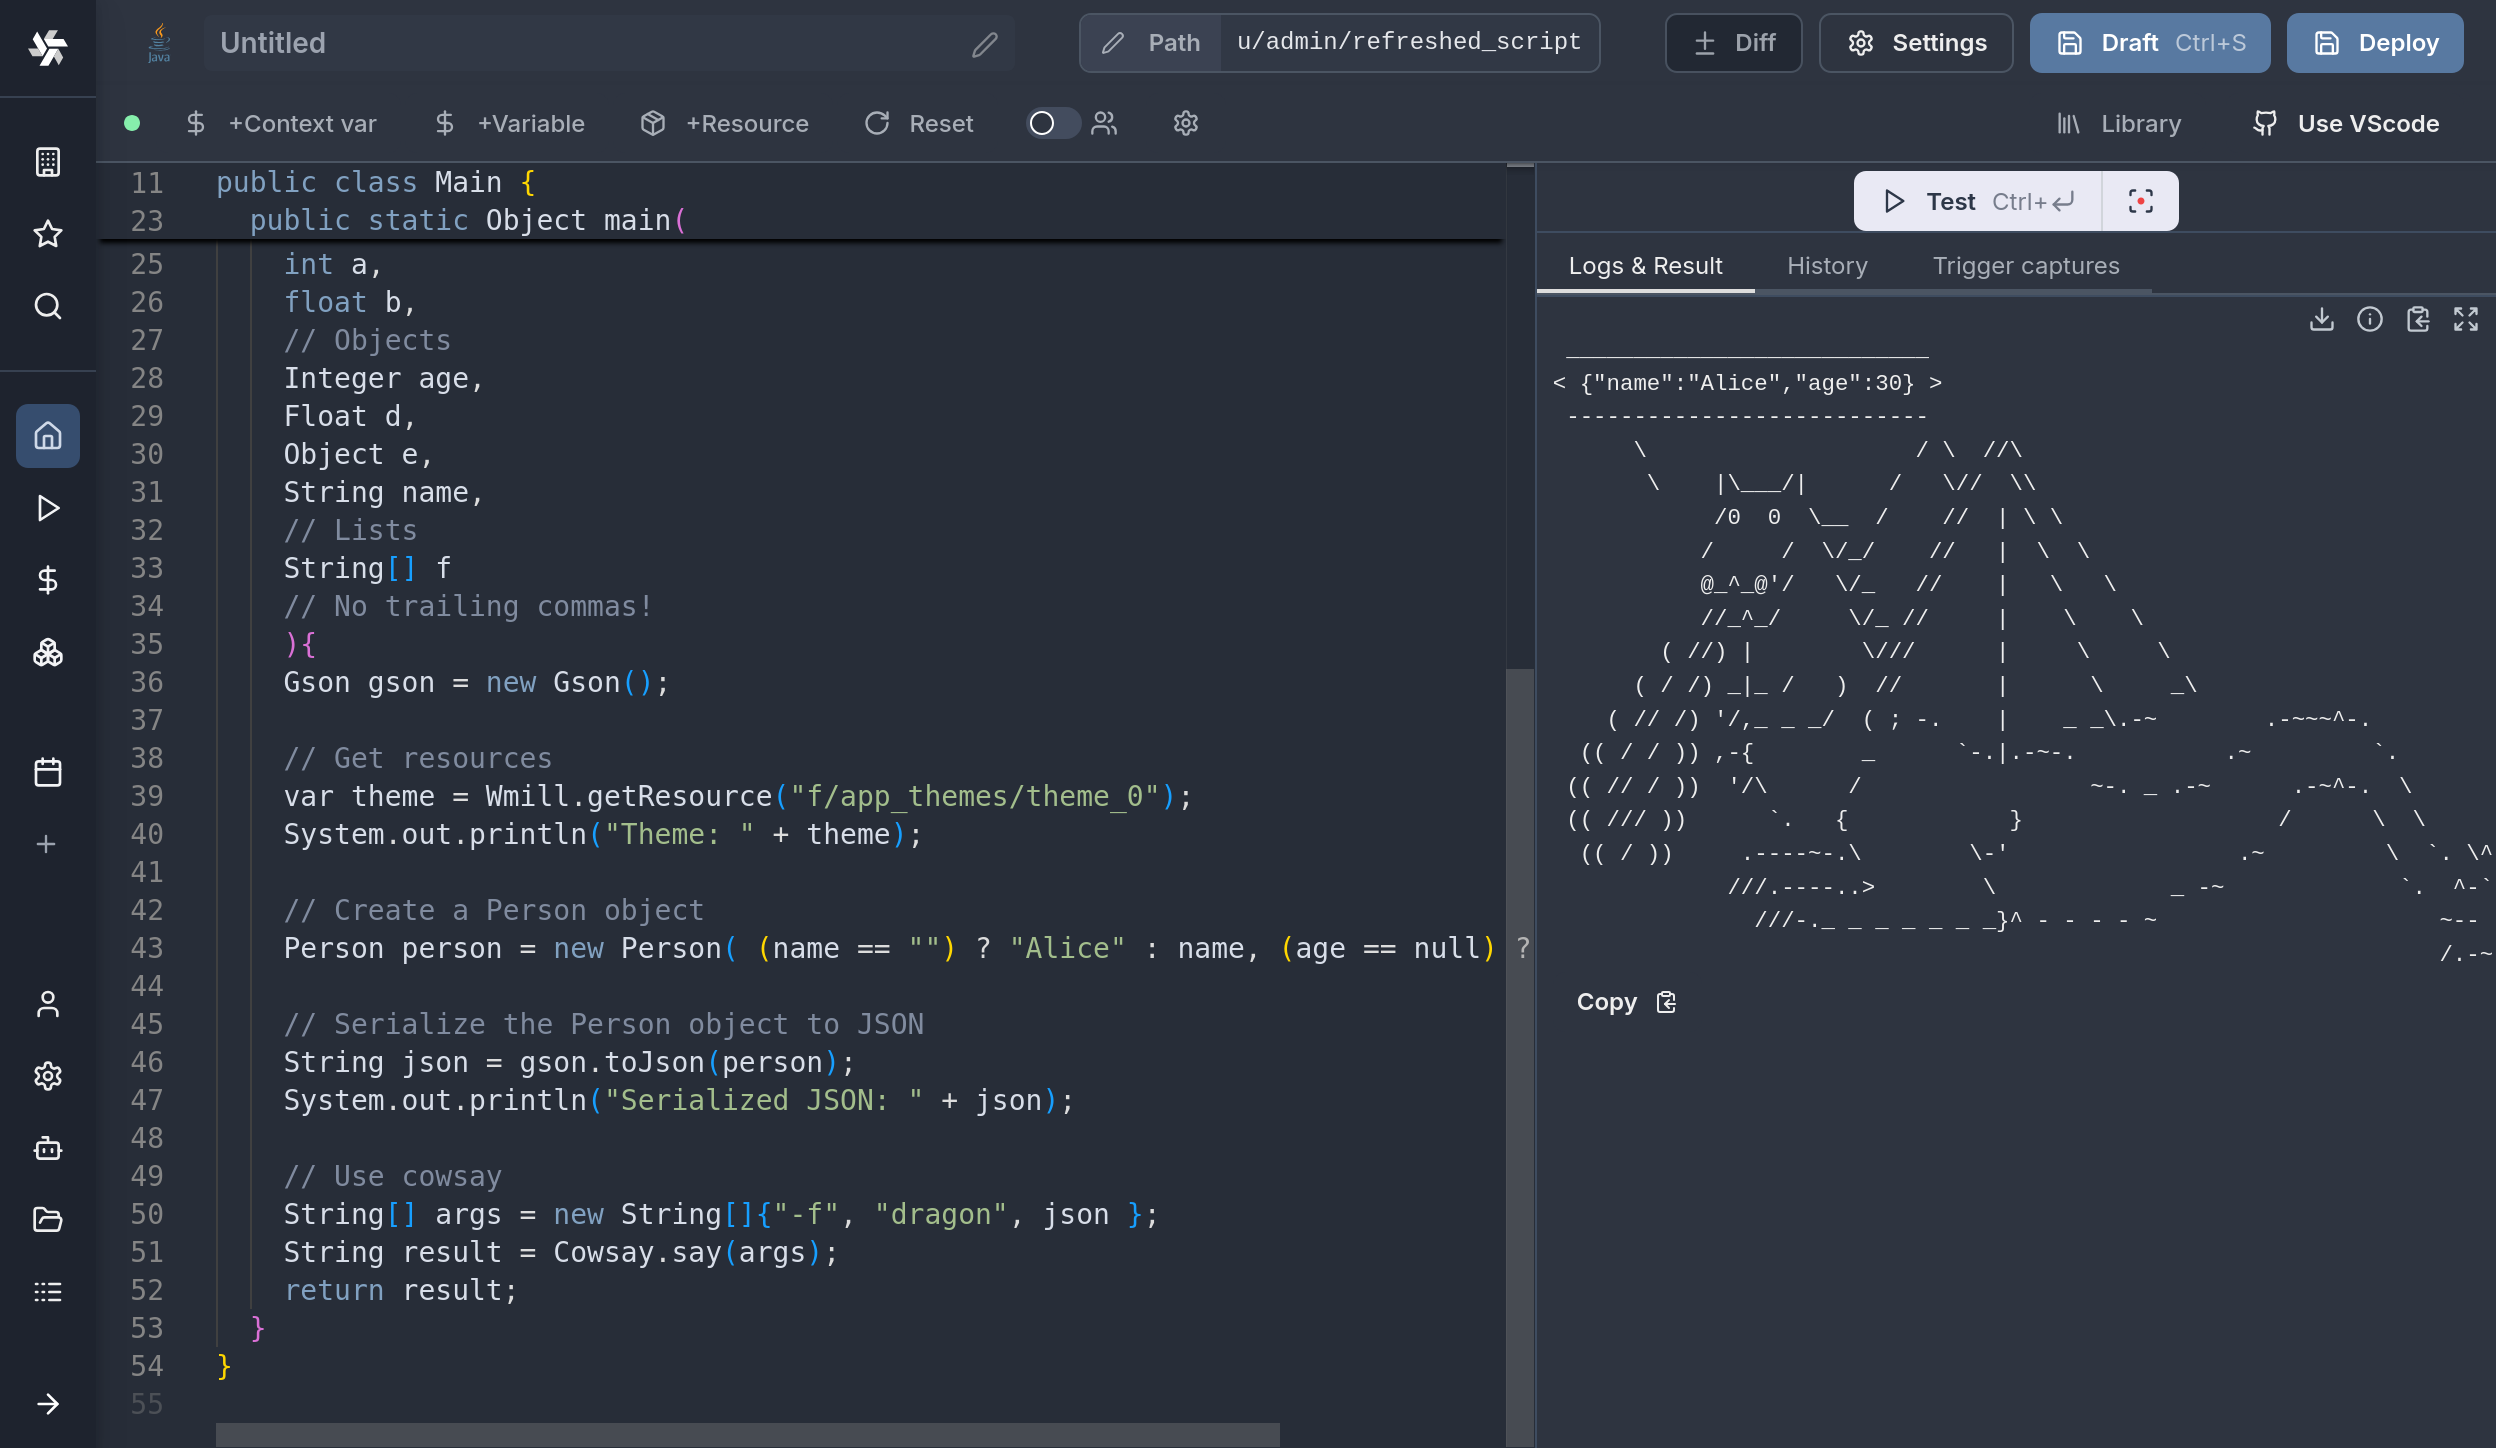Download the test result
Viewport: 2496px width, 1448px height.
[2321, 319]
